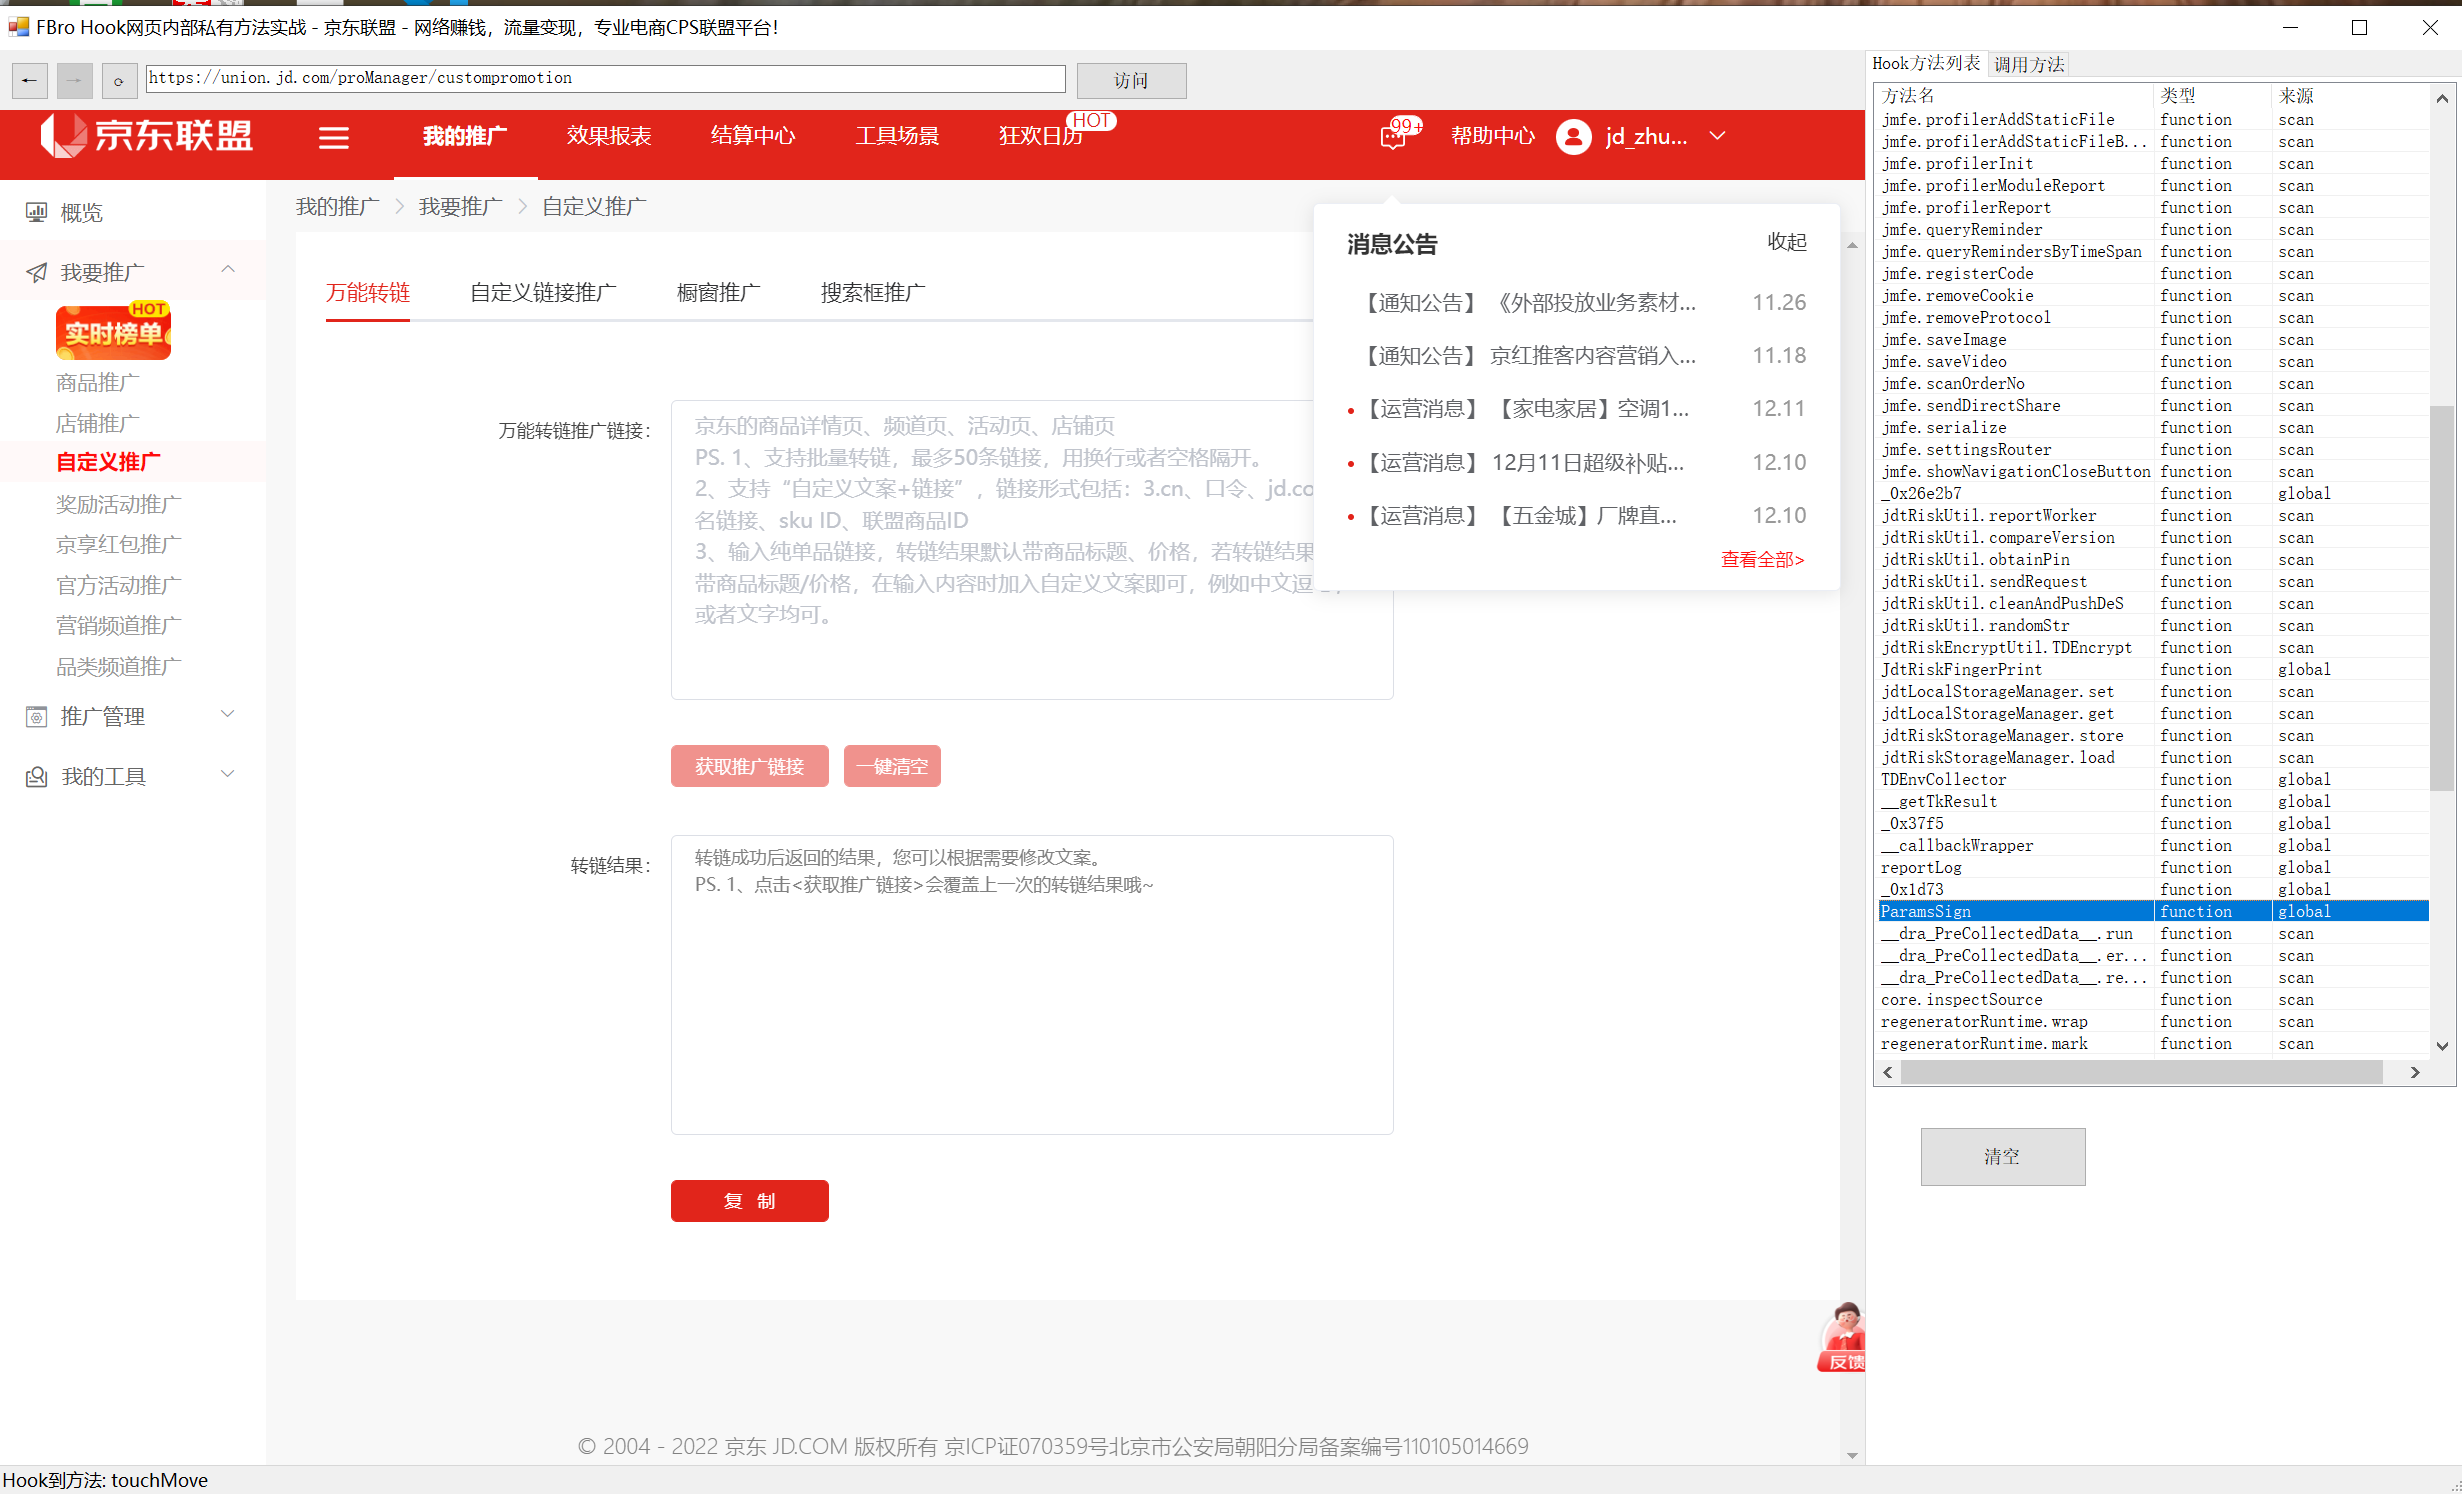Open the 《外部投放业务素材... announcement
This screenshot has width=2462, height=1494.
click(1528, 303)
